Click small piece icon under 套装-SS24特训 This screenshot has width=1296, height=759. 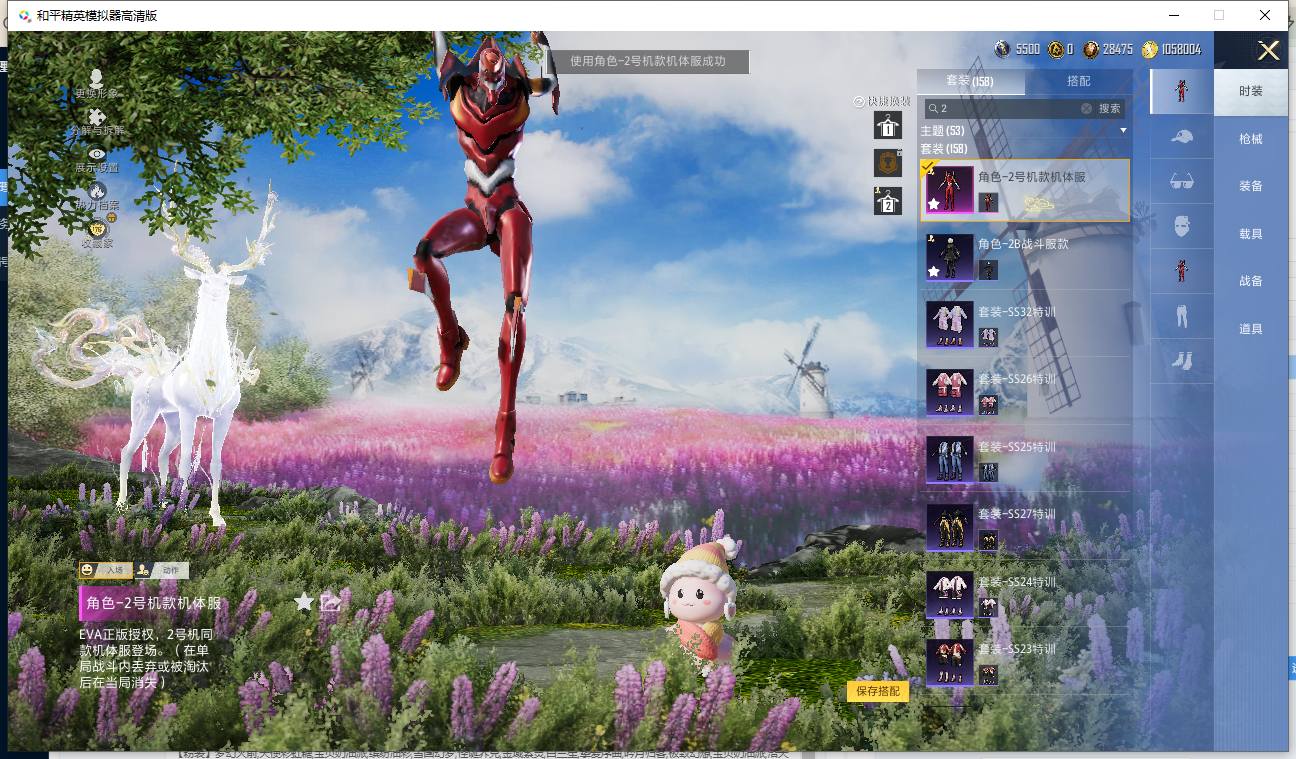pos(988,607)
